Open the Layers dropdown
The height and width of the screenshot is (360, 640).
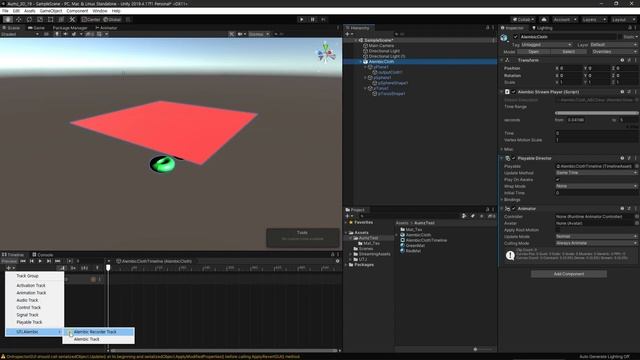[593, 19]
